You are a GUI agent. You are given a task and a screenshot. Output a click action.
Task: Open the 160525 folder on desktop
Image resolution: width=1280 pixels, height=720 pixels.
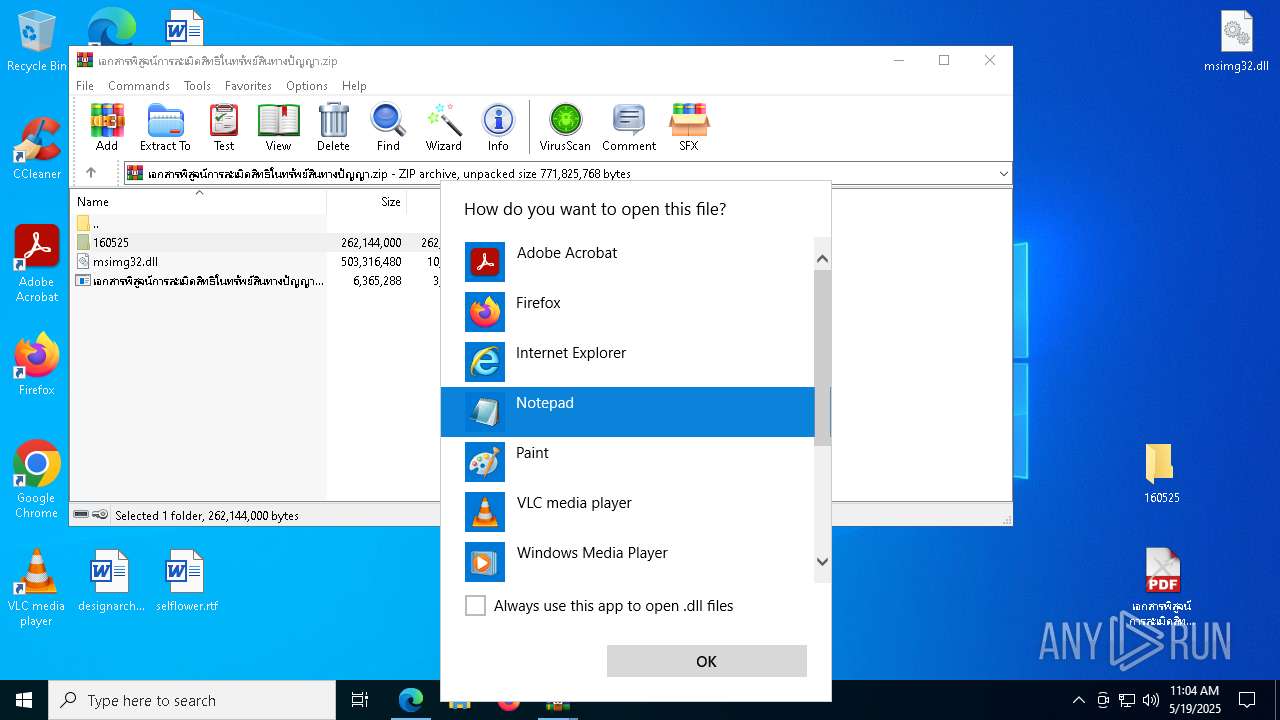(x=1161, y=473)
